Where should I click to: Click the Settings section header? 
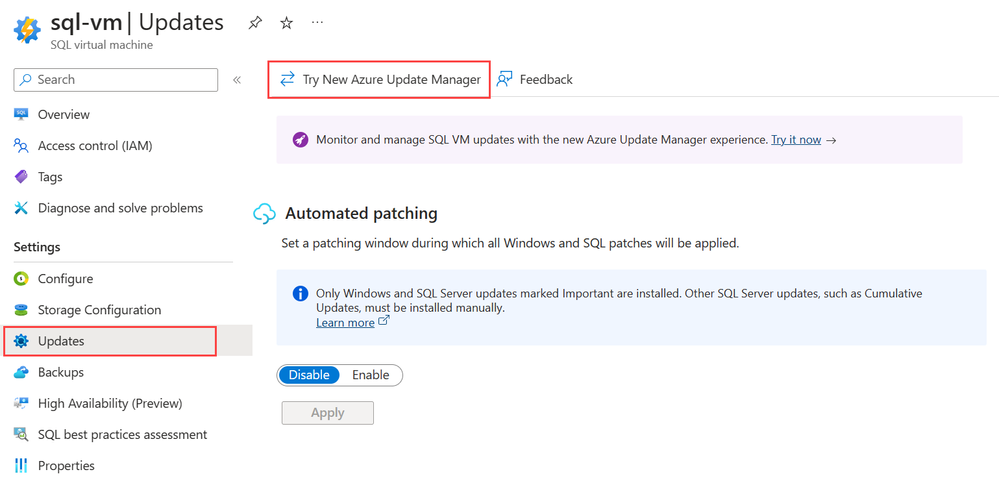(37, 247)
